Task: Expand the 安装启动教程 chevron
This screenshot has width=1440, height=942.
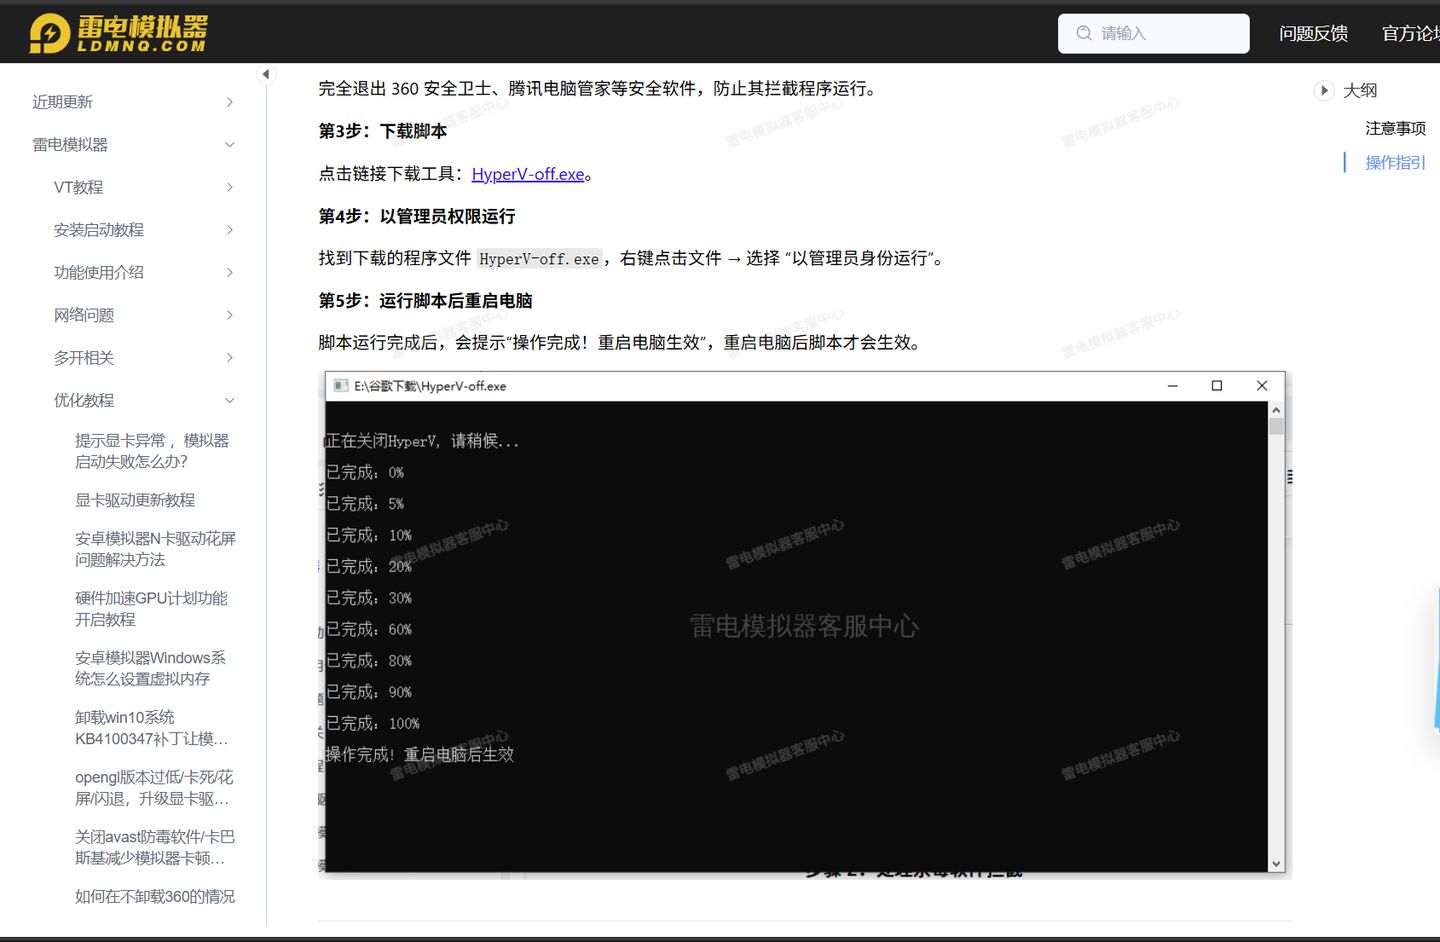Action: coord(230,230)
